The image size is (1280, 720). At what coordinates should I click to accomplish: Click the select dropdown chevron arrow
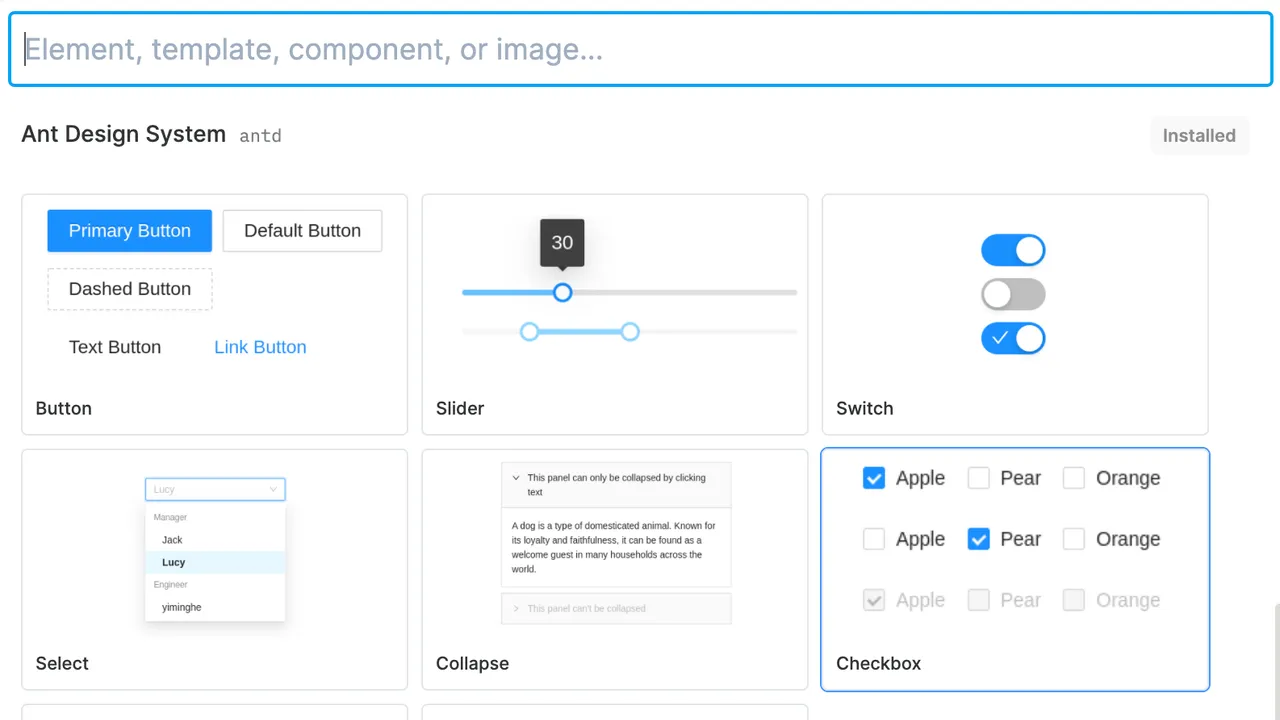point(273,489)
